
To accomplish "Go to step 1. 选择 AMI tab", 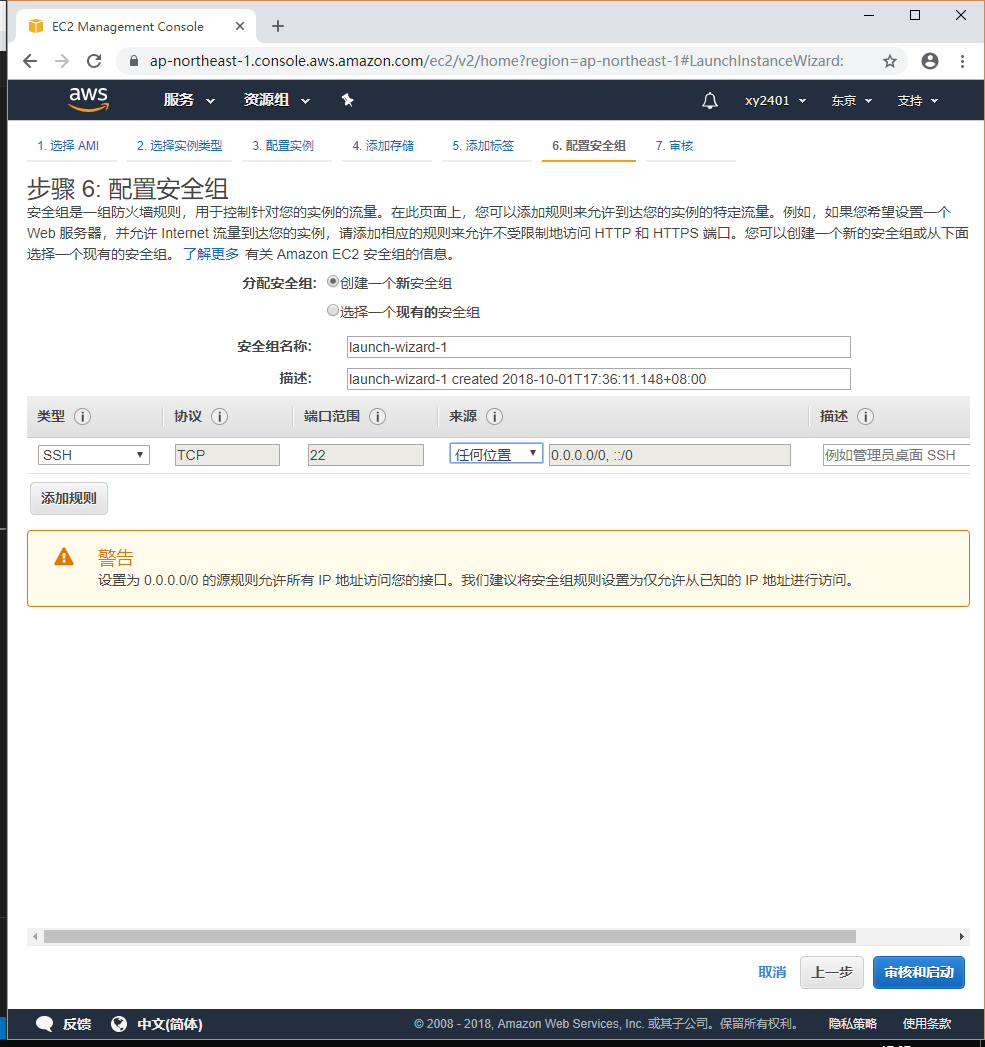I will (x=68, y=146).
